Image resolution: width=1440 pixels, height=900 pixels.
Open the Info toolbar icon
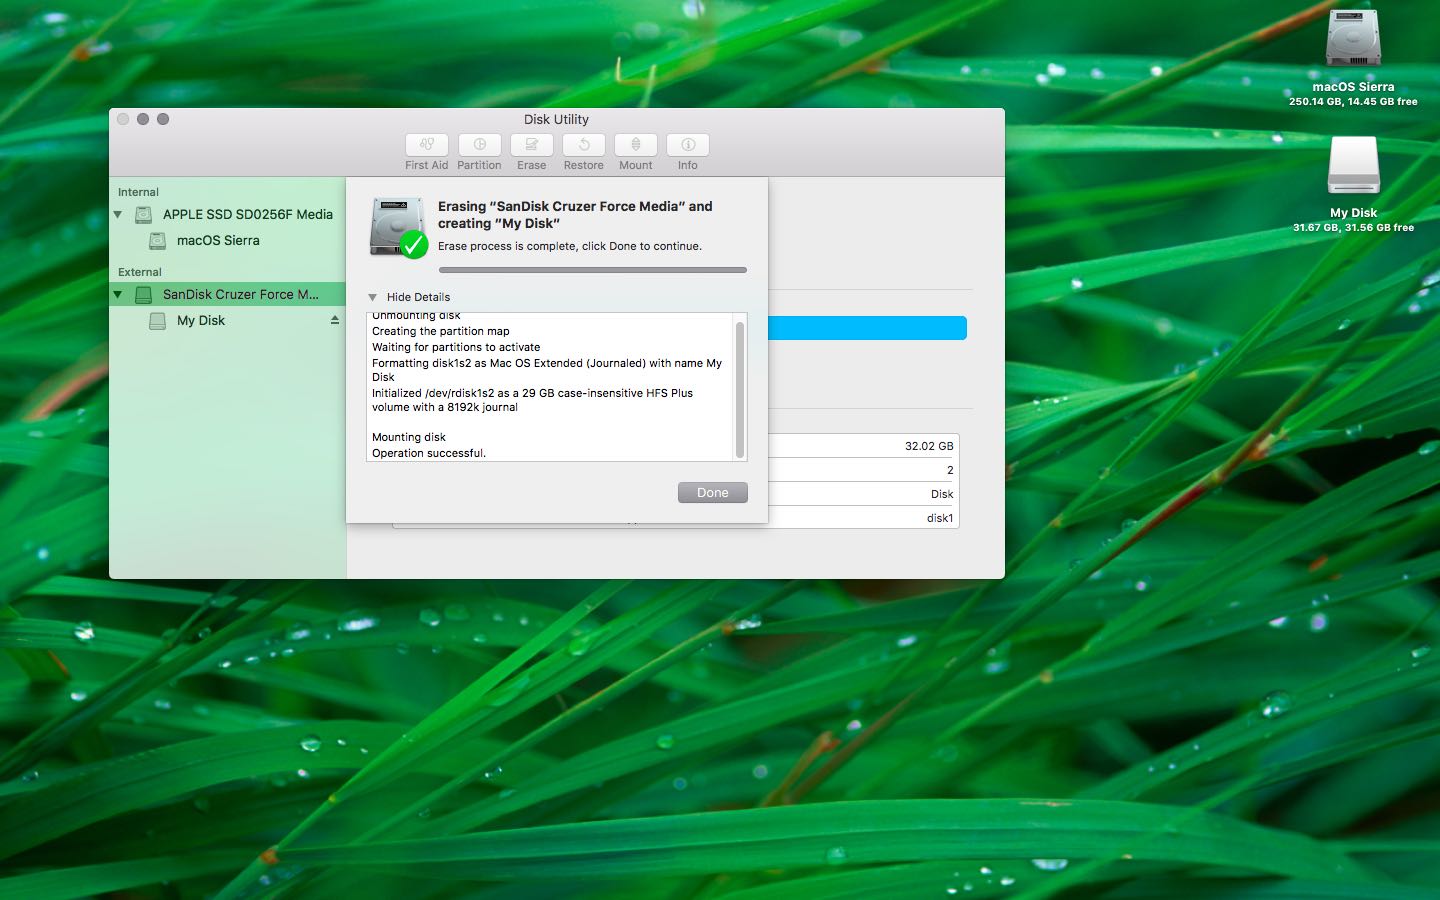[687, 145]
